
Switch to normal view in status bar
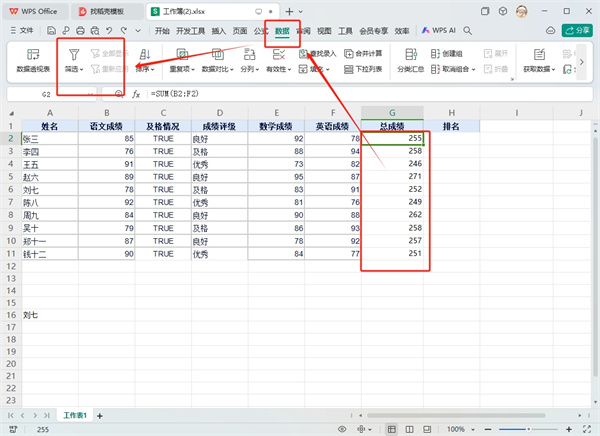(391, 429)
